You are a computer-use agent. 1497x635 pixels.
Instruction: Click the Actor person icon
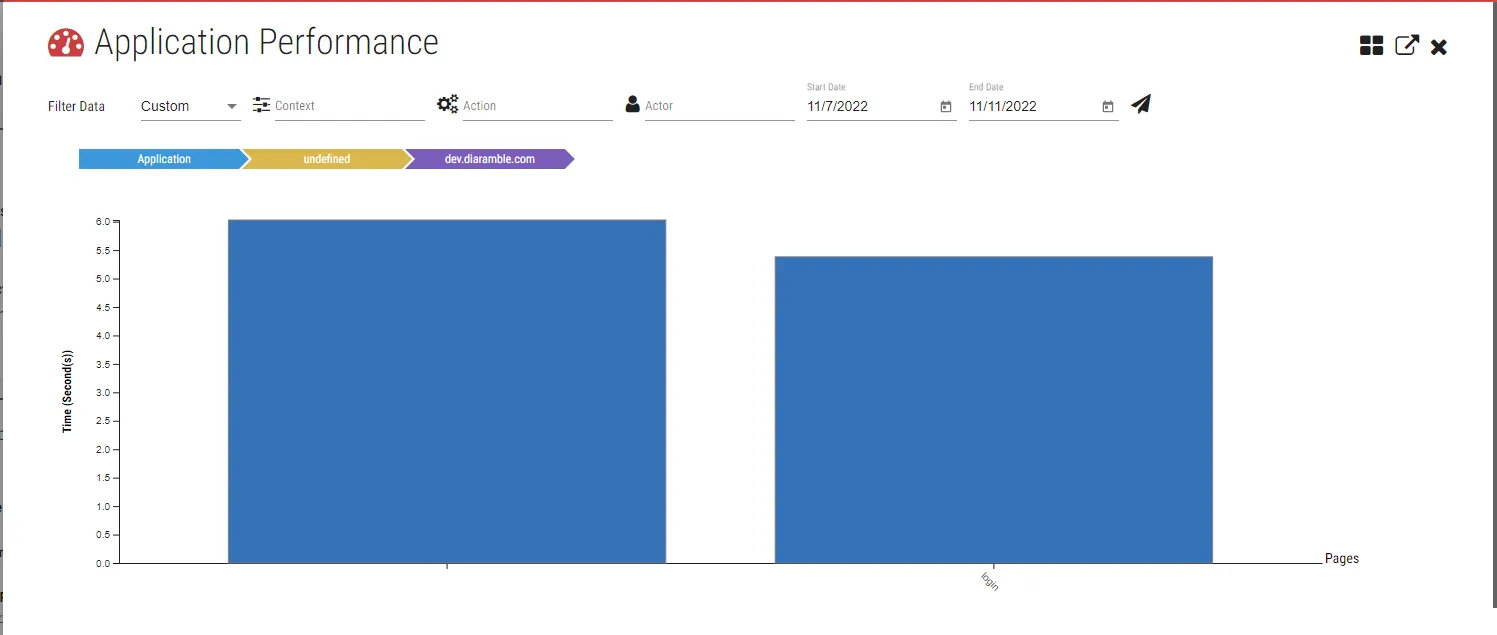click(632, 104)
